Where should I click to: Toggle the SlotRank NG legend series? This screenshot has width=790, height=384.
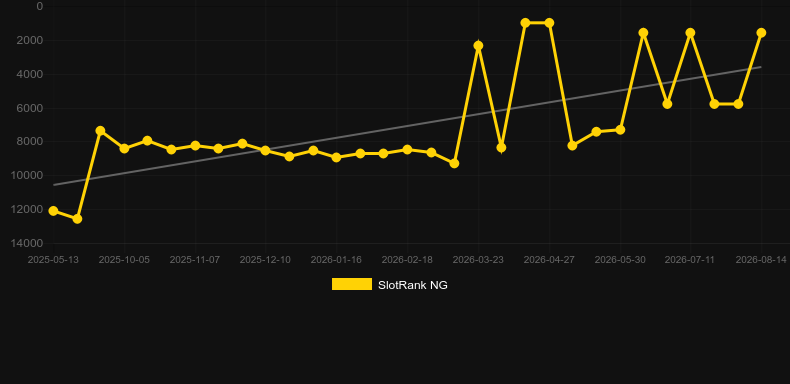tap(389, 285)
